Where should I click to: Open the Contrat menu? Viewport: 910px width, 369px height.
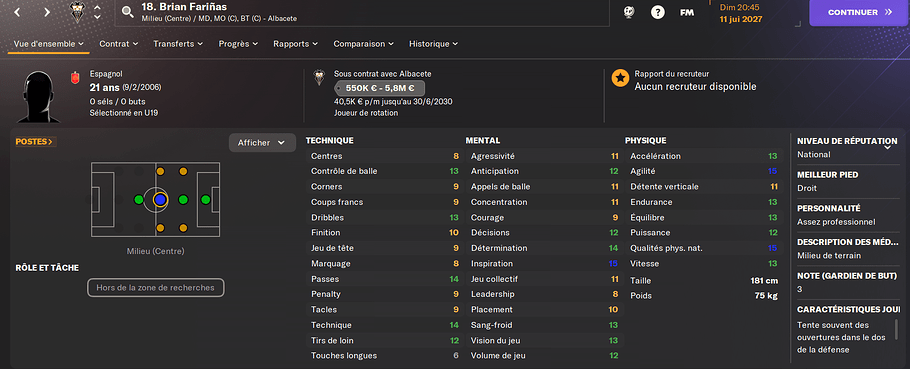[x=118, y=44]
